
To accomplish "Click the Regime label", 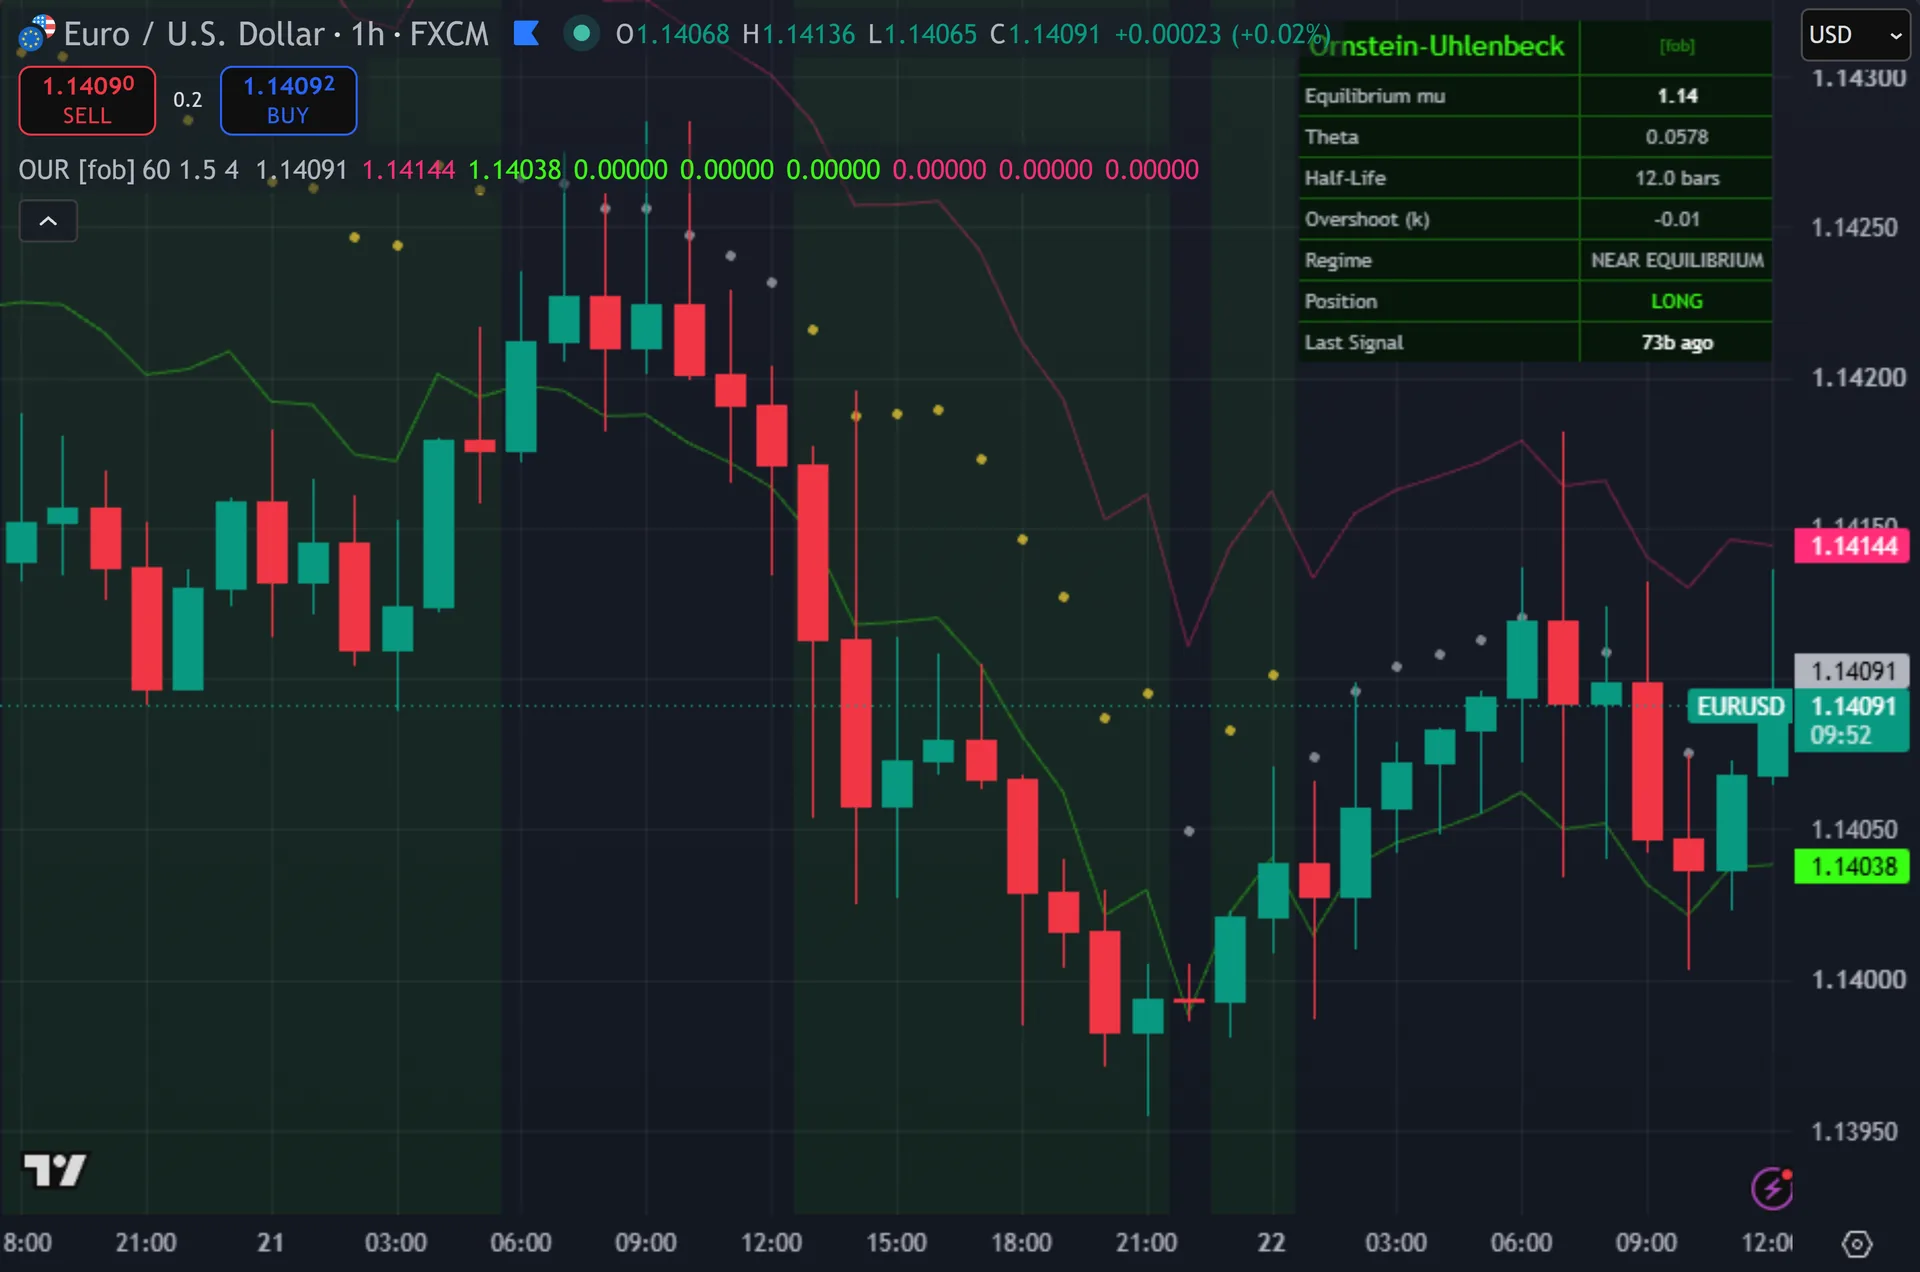I will click(x=1338, y=260).
